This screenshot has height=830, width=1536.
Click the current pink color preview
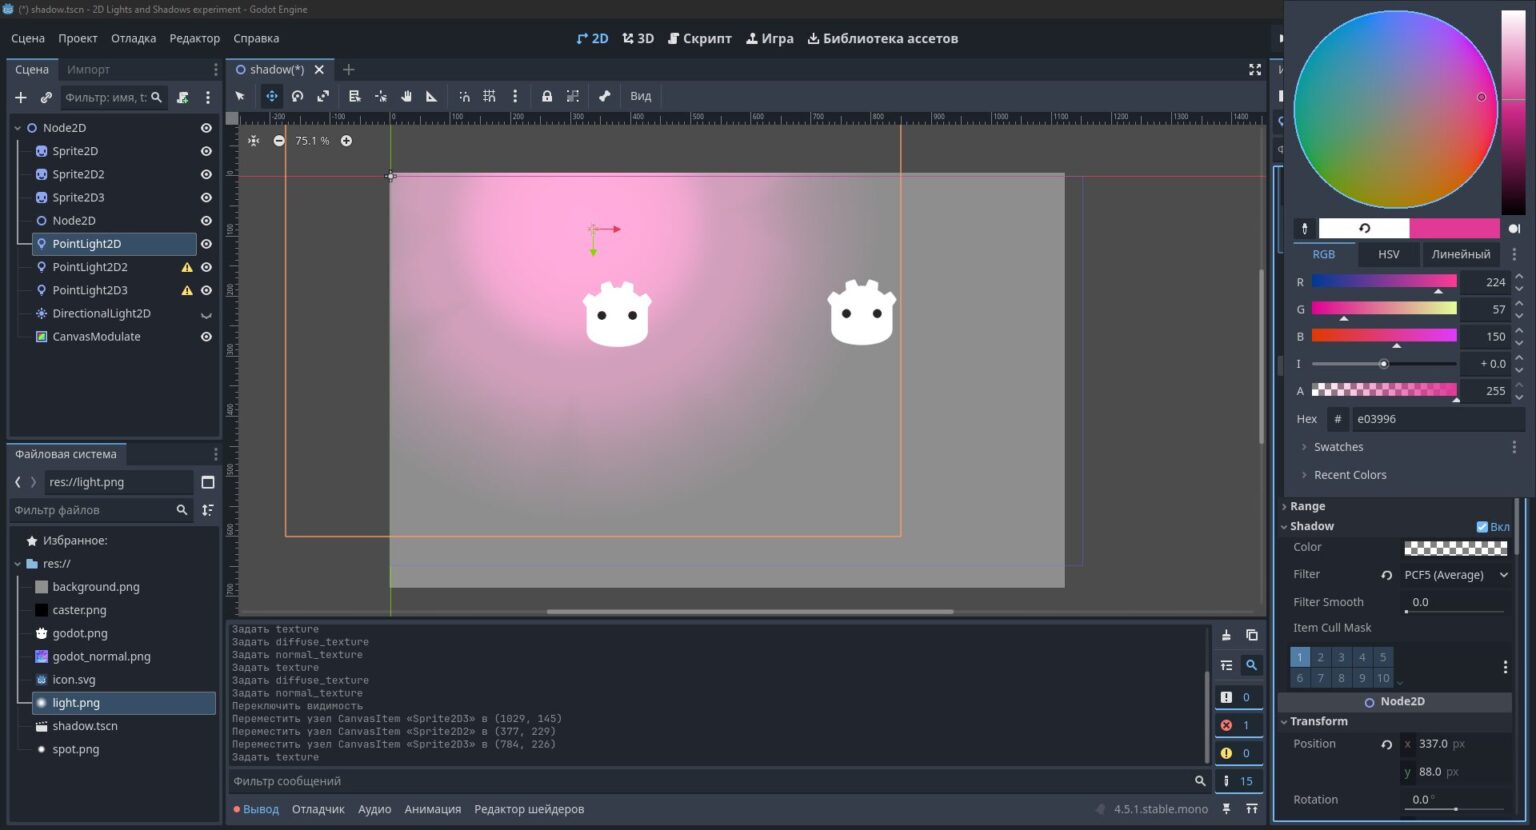point(1455,229)
